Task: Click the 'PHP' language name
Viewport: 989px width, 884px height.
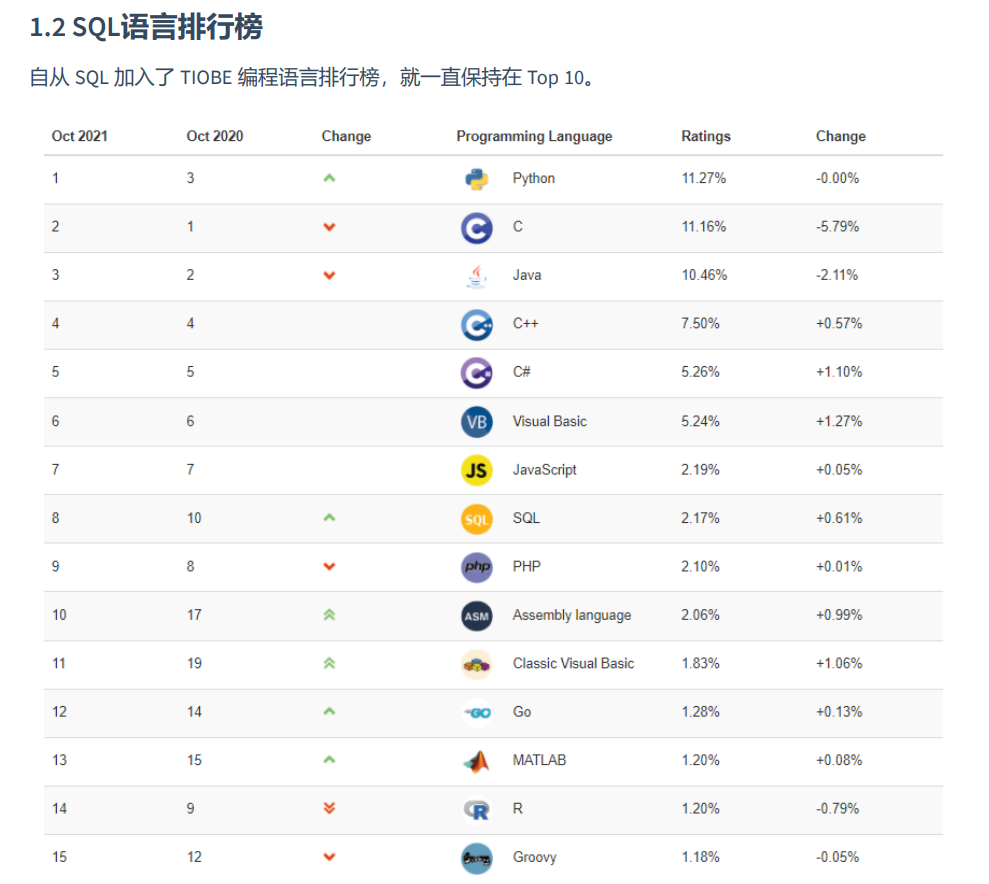Action: [527, 566]
